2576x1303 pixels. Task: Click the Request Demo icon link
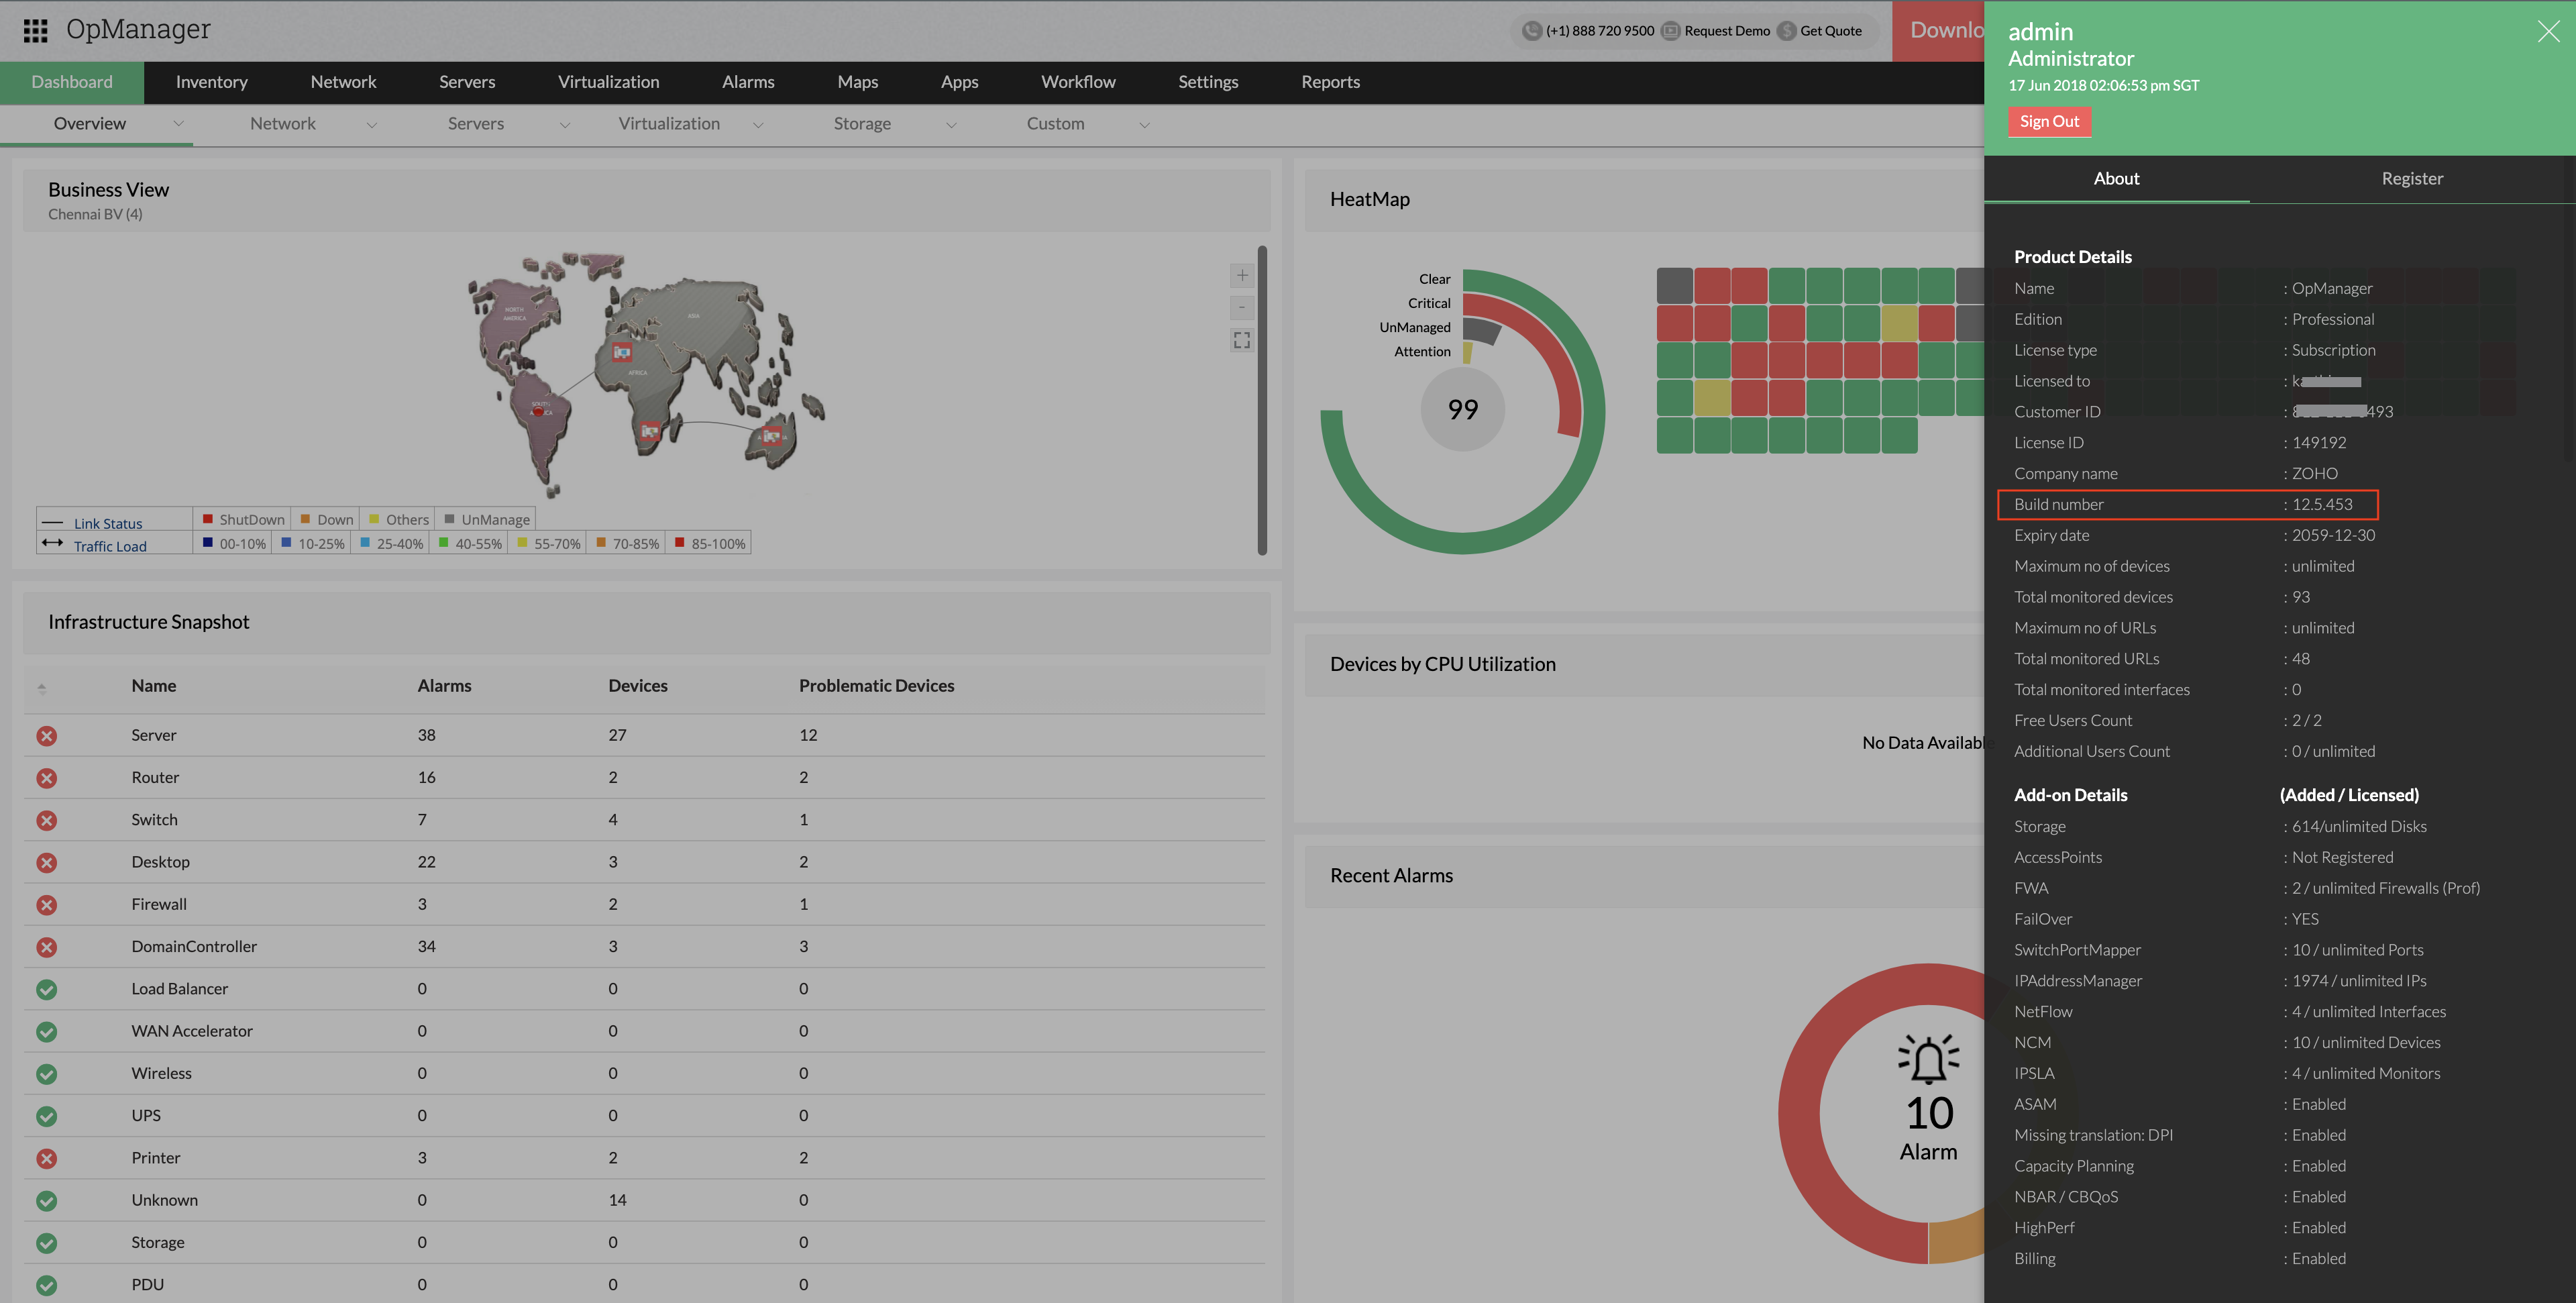pyautogui.click(x=1670, y=31)
